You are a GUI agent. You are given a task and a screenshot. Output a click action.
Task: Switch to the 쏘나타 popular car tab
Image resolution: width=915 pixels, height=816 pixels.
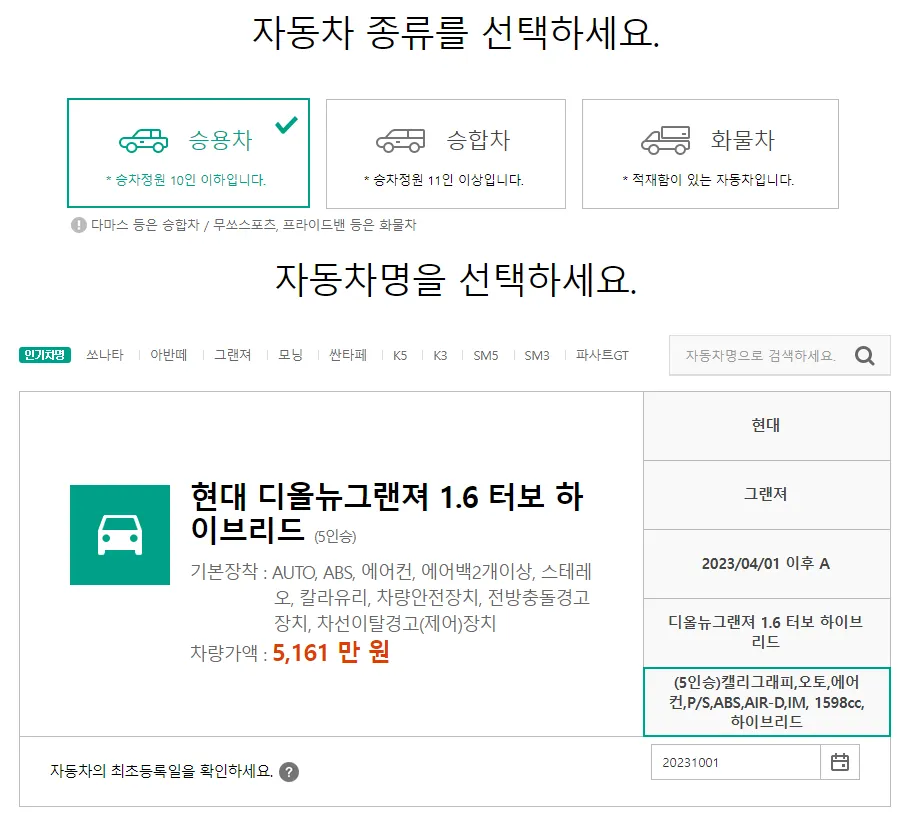coord(108,354)
